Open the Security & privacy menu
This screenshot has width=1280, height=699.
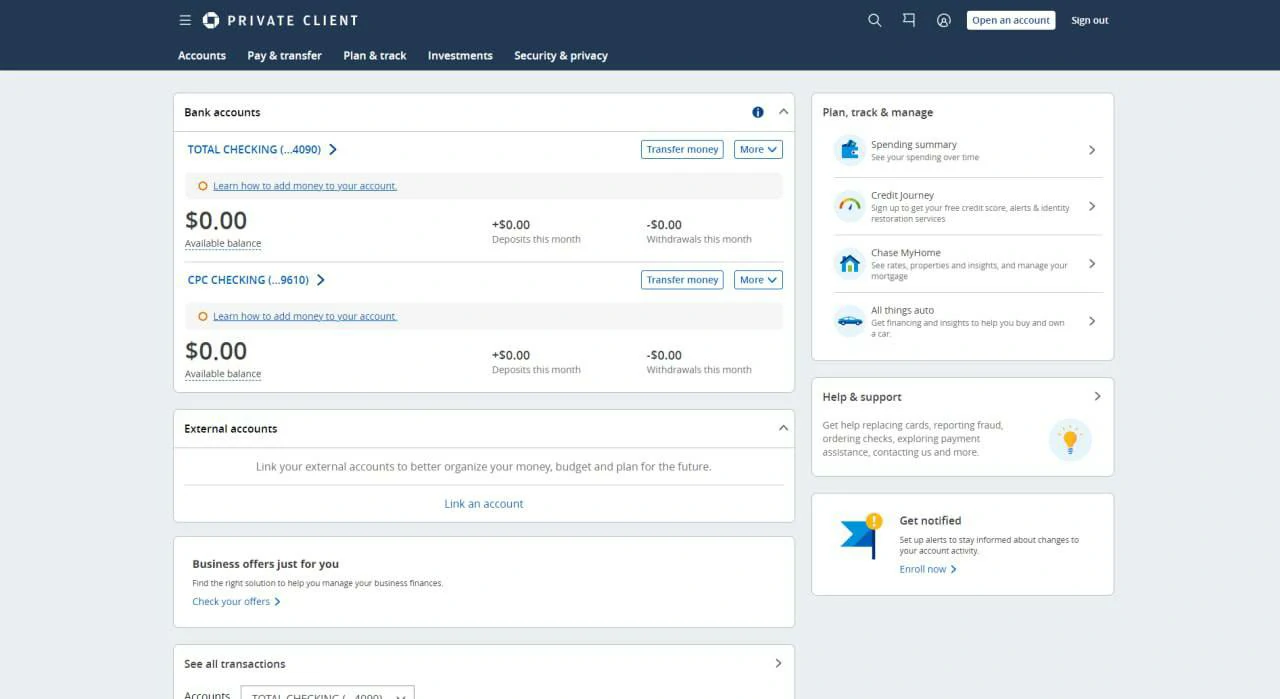[561, 56]
